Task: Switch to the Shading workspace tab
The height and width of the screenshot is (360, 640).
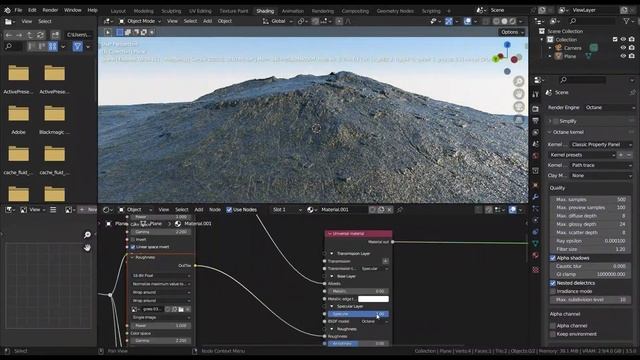Action: [x=265, y=11]
